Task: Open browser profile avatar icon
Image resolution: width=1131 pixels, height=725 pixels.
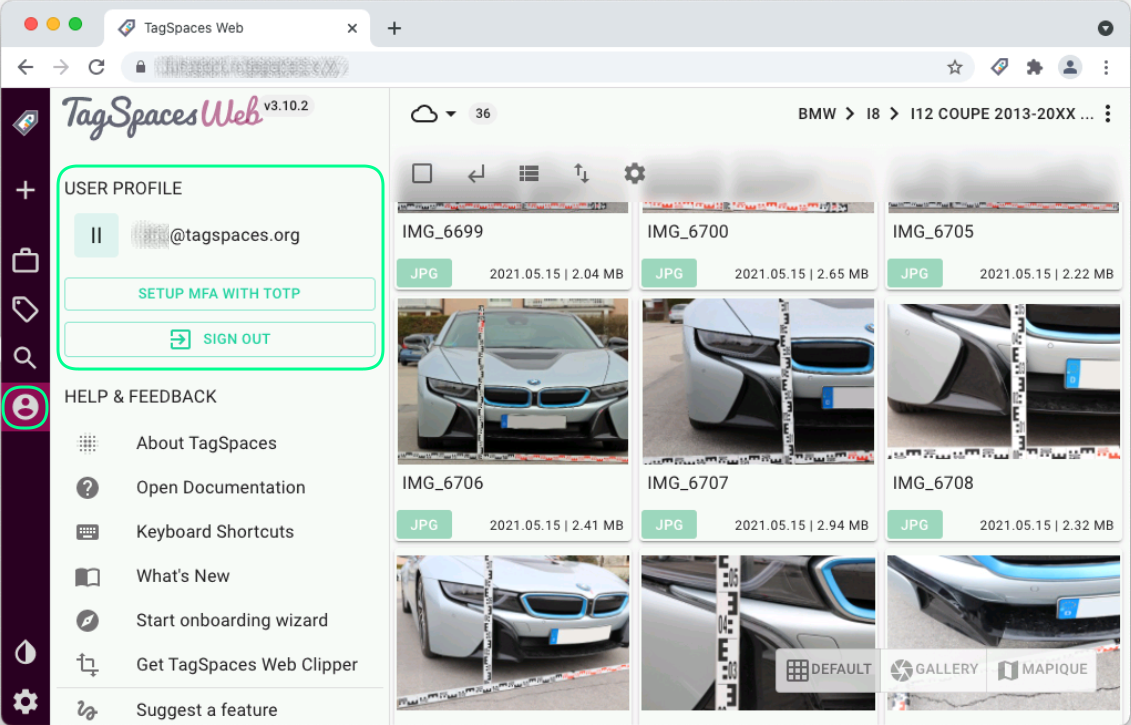Action: point(1070,67)
